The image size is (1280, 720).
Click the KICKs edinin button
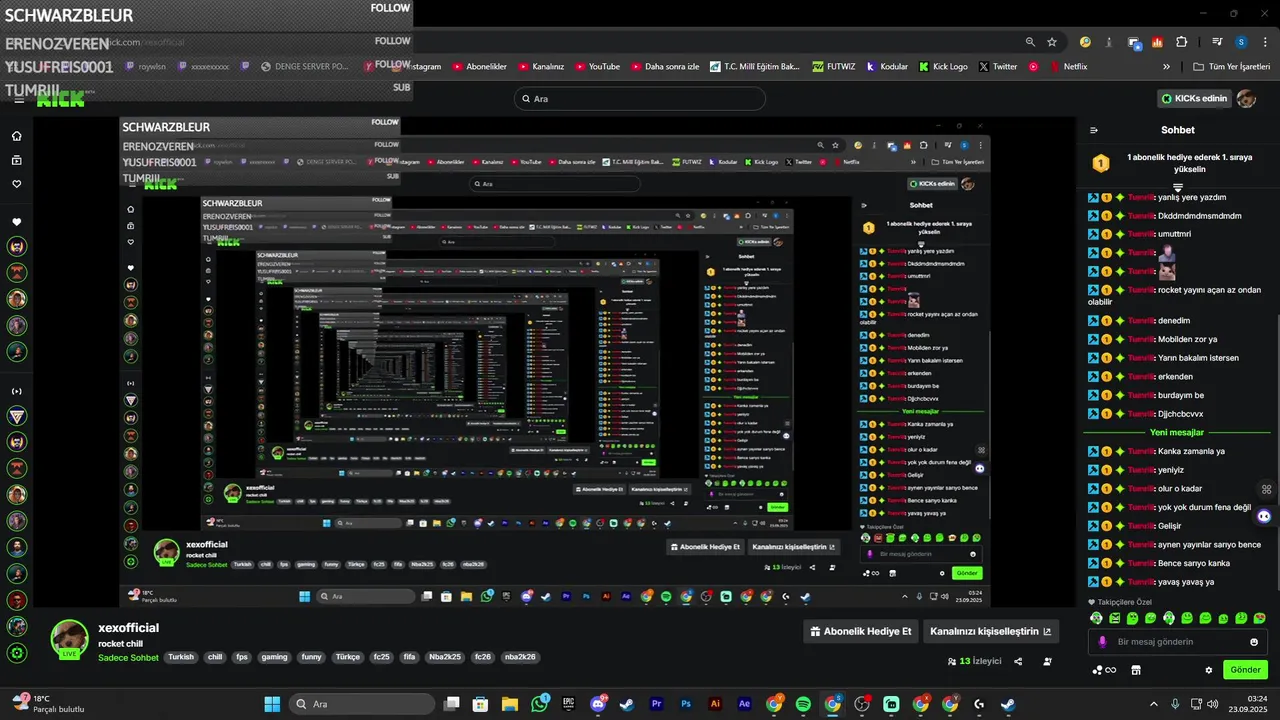point(1194,98)
